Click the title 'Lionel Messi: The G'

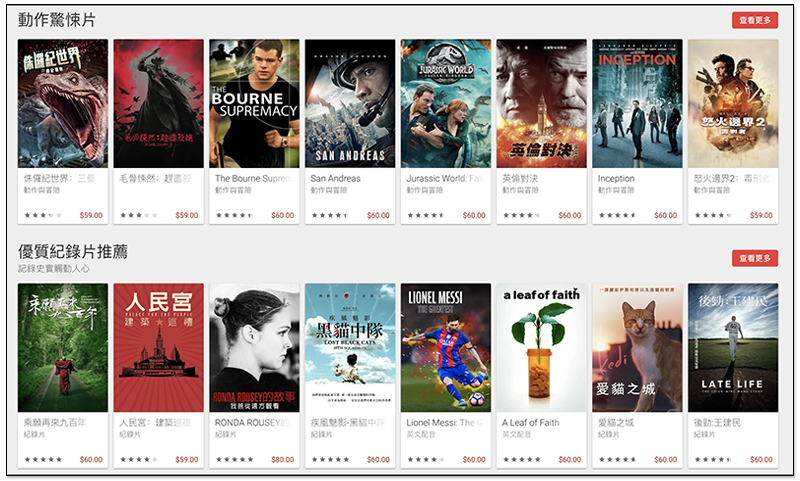coord(445,422)
